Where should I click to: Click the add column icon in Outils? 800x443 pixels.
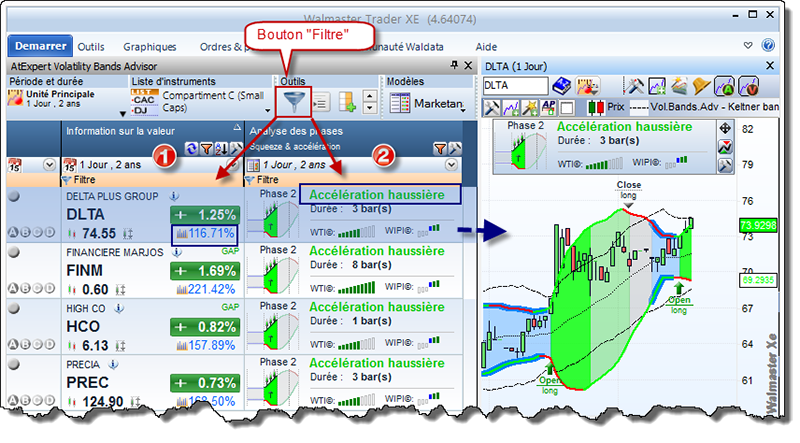(x=347, y=102)
